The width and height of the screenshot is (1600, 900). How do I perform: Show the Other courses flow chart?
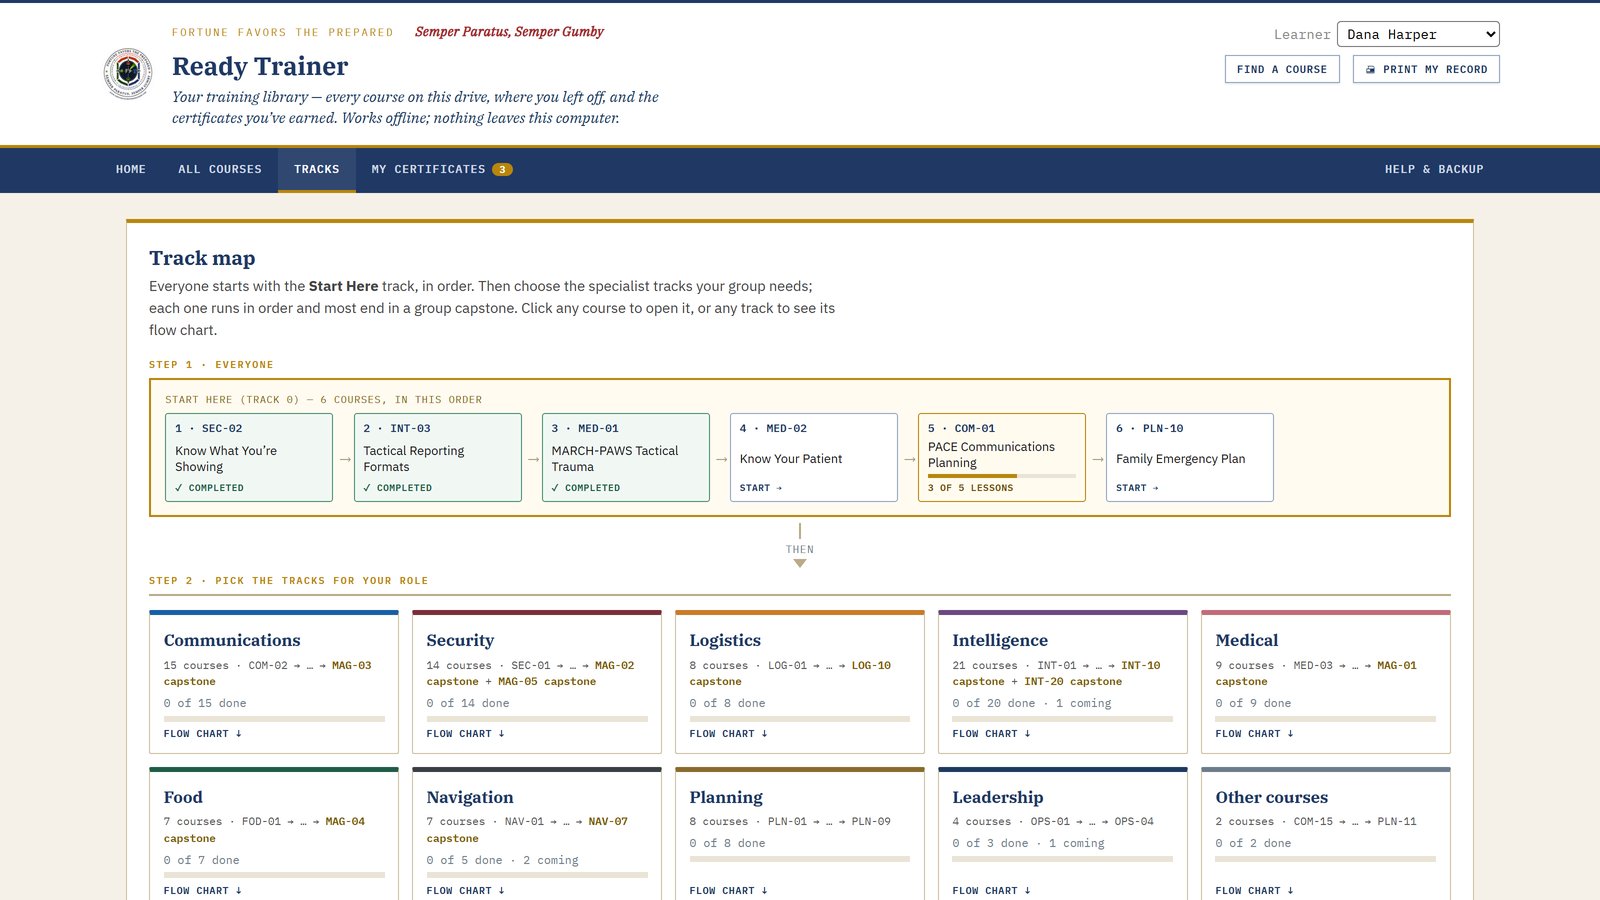point(1255,891)
